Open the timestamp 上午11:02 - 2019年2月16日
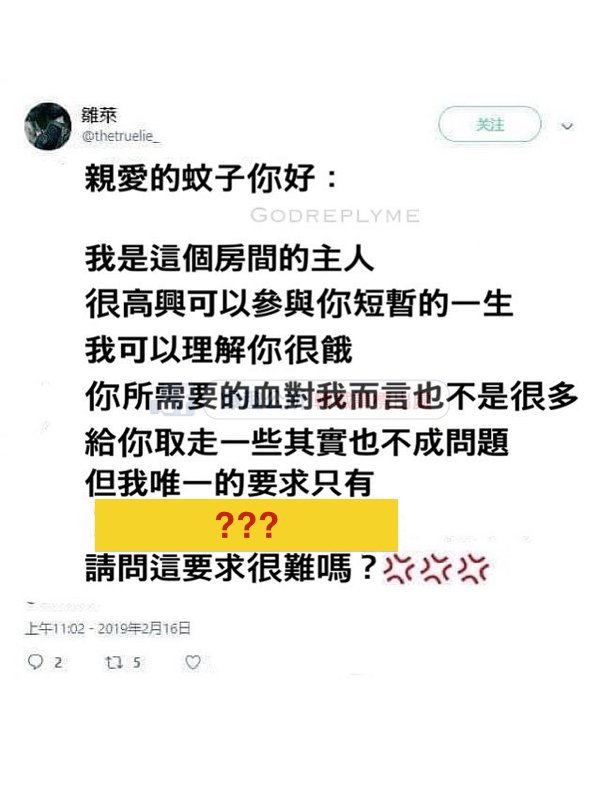600x800 pixels. point(108,628)
